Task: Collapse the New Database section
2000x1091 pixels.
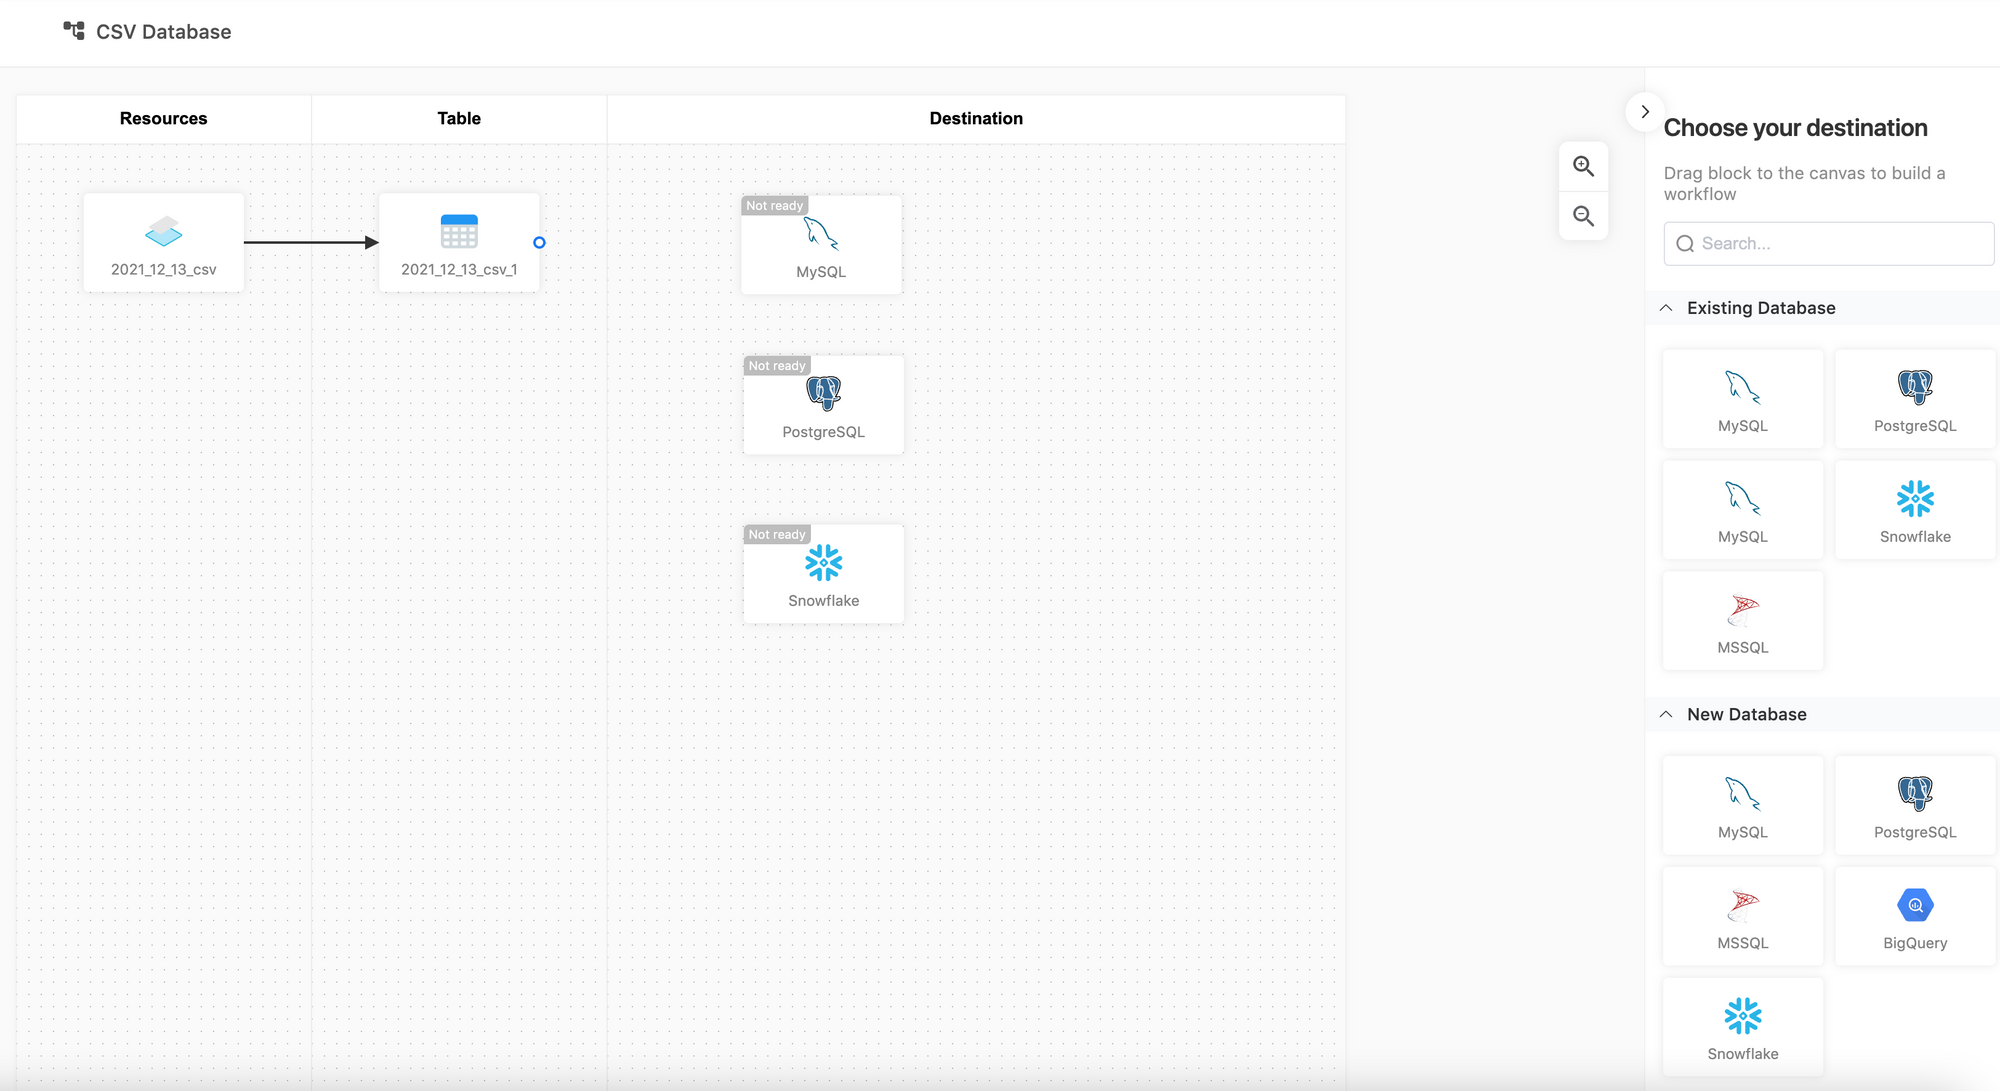Action: (1666, 714)
